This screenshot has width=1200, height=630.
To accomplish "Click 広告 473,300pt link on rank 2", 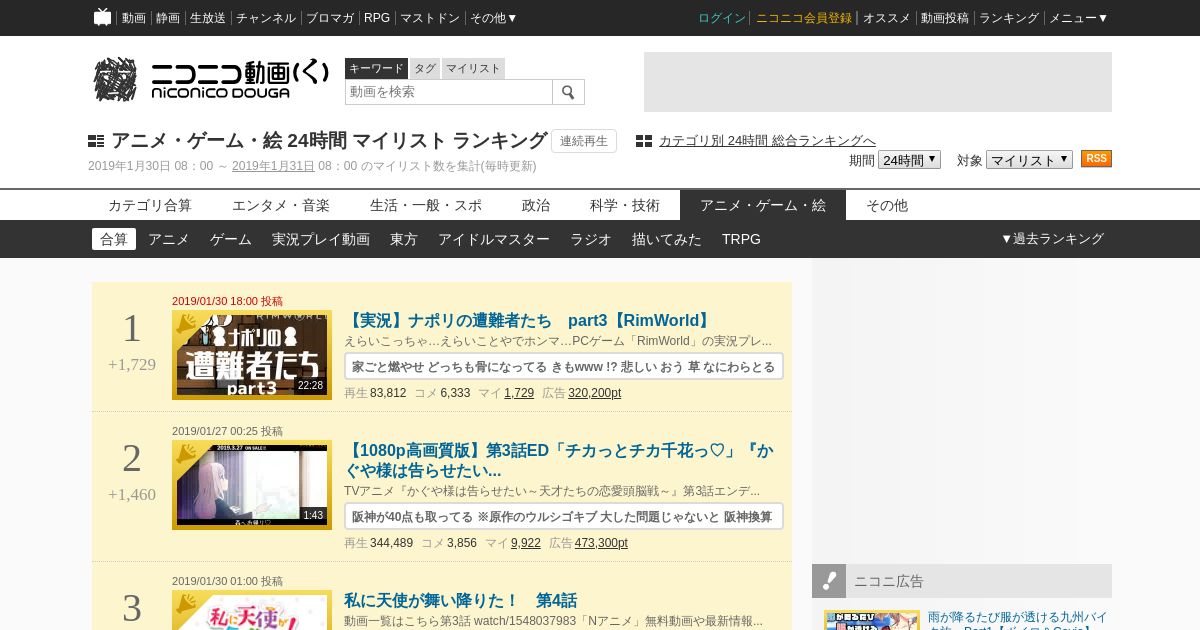I will [x=601, y=543].
